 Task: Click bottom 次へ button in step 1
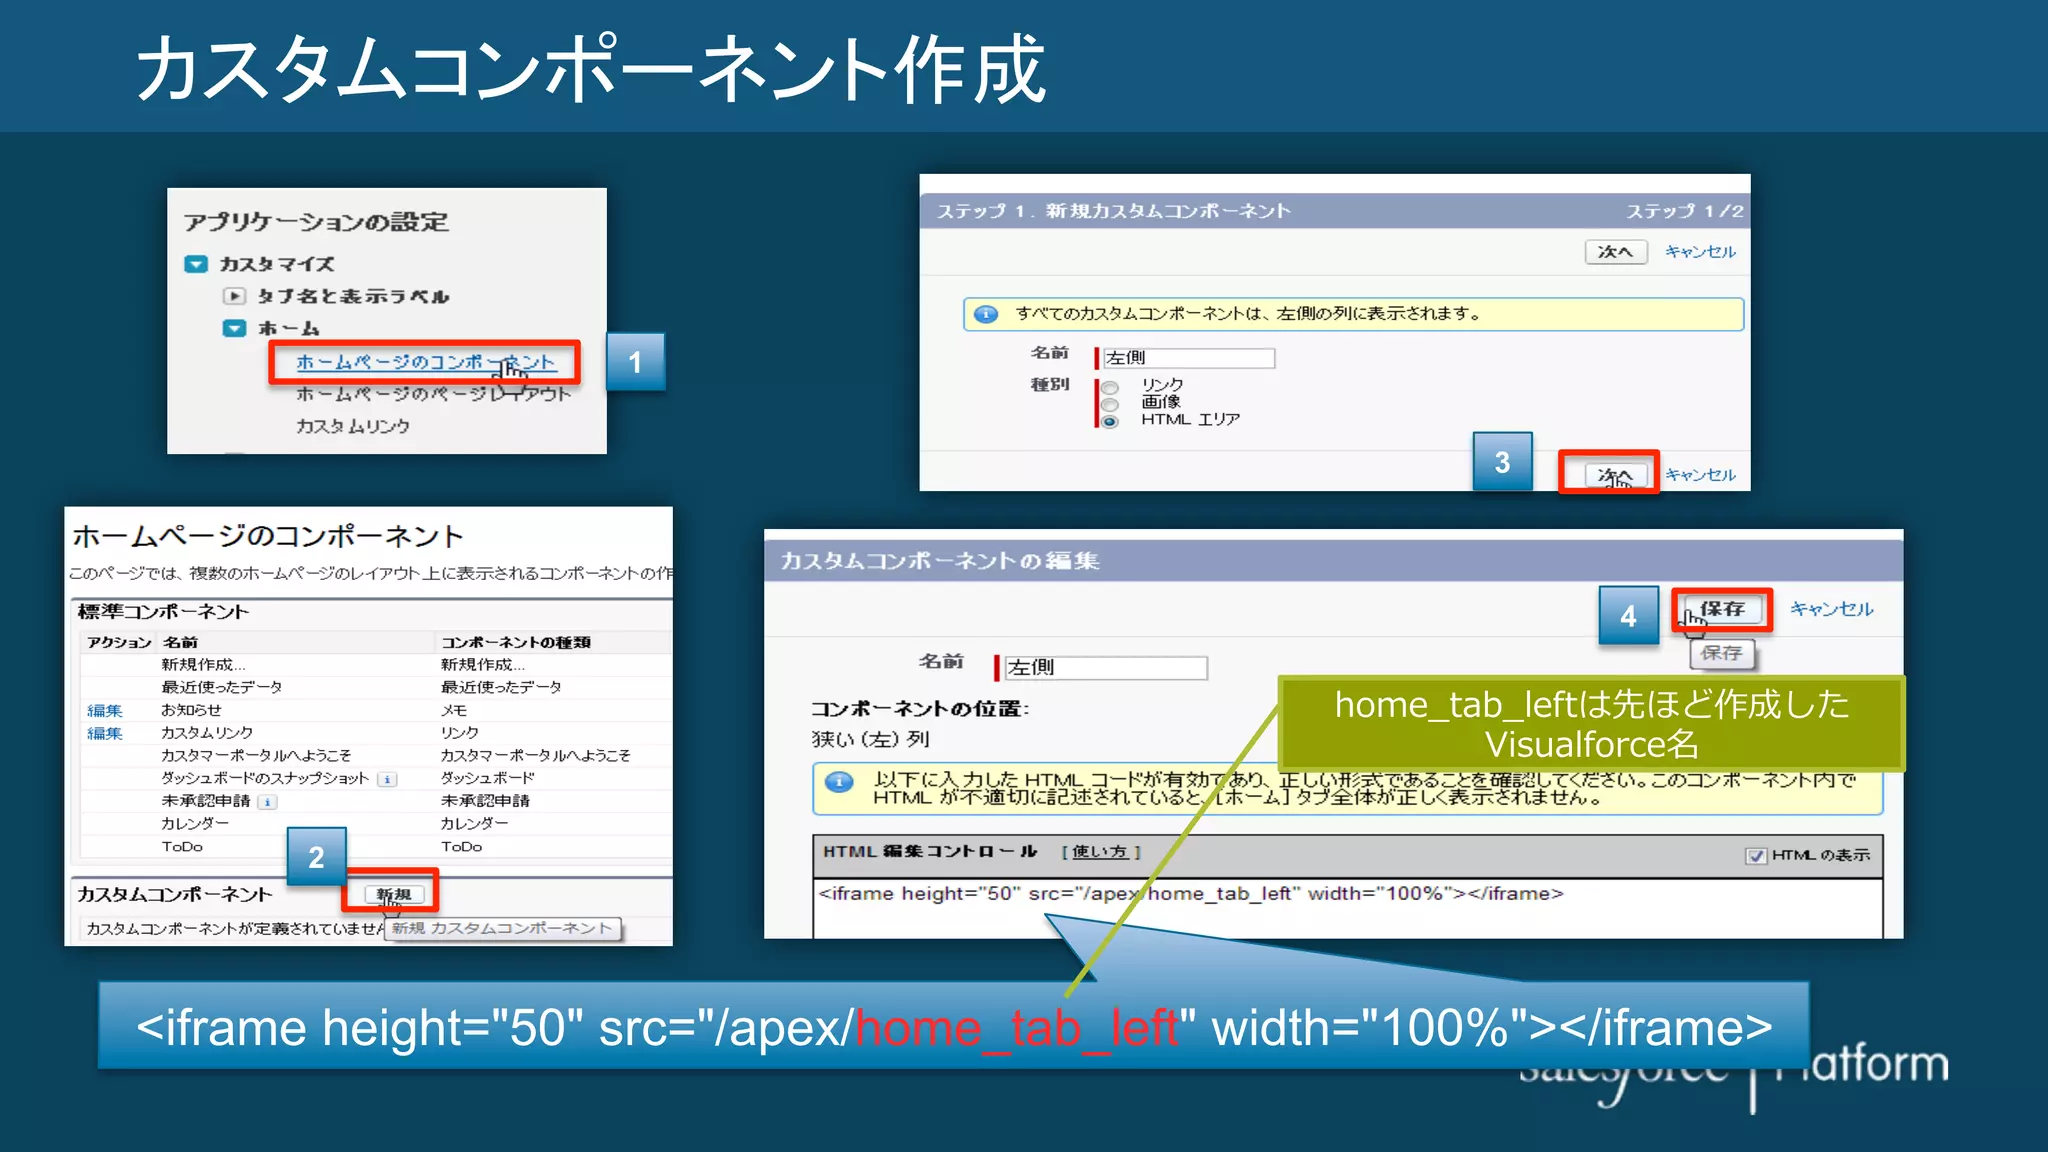coord(1614,474)
